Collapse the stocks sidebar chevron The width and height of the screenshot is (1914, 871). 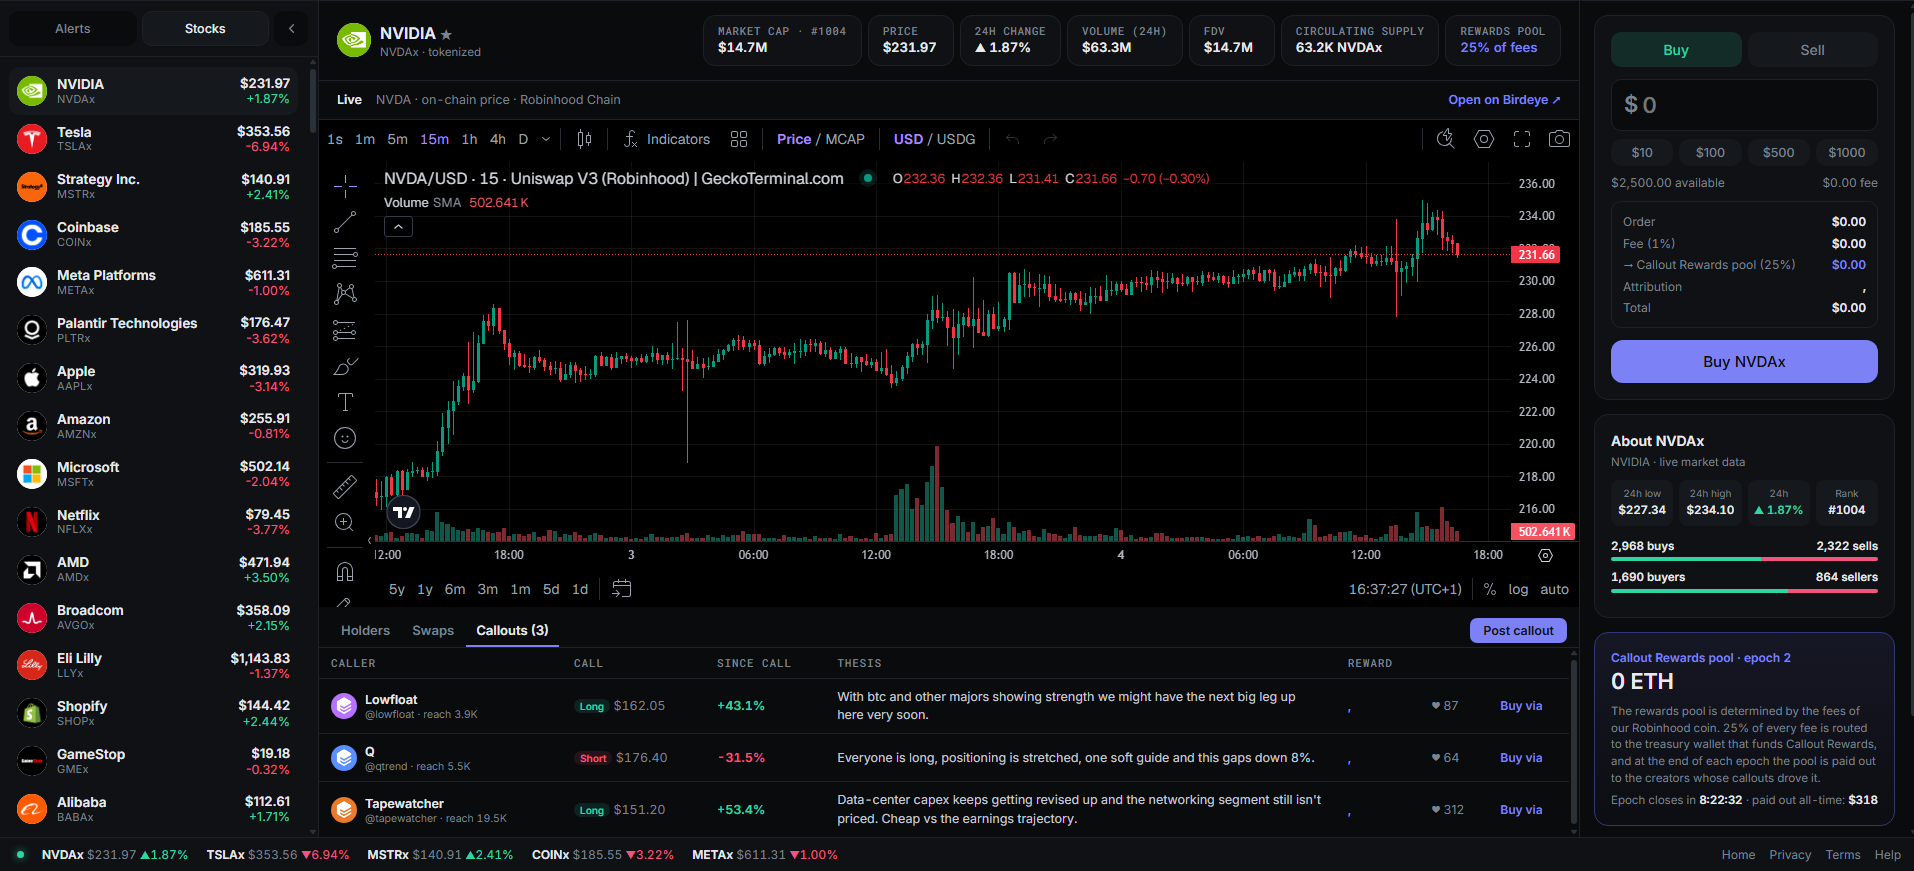point(291,28)
